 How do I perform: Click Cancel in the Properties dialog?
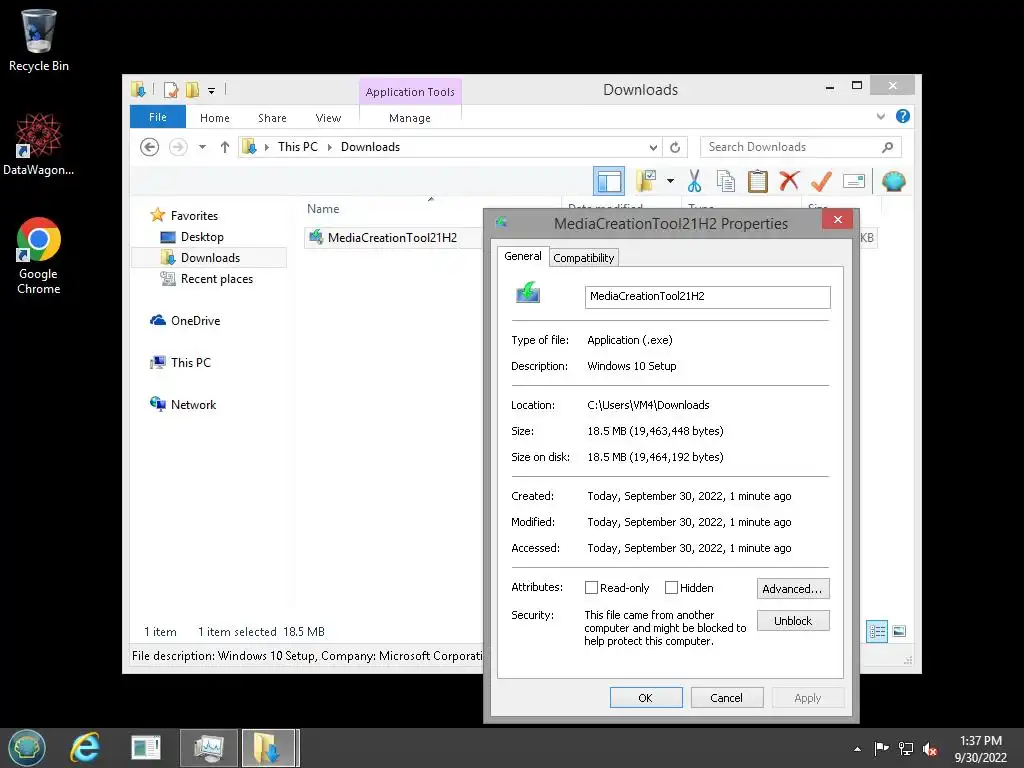pos(726,697)
